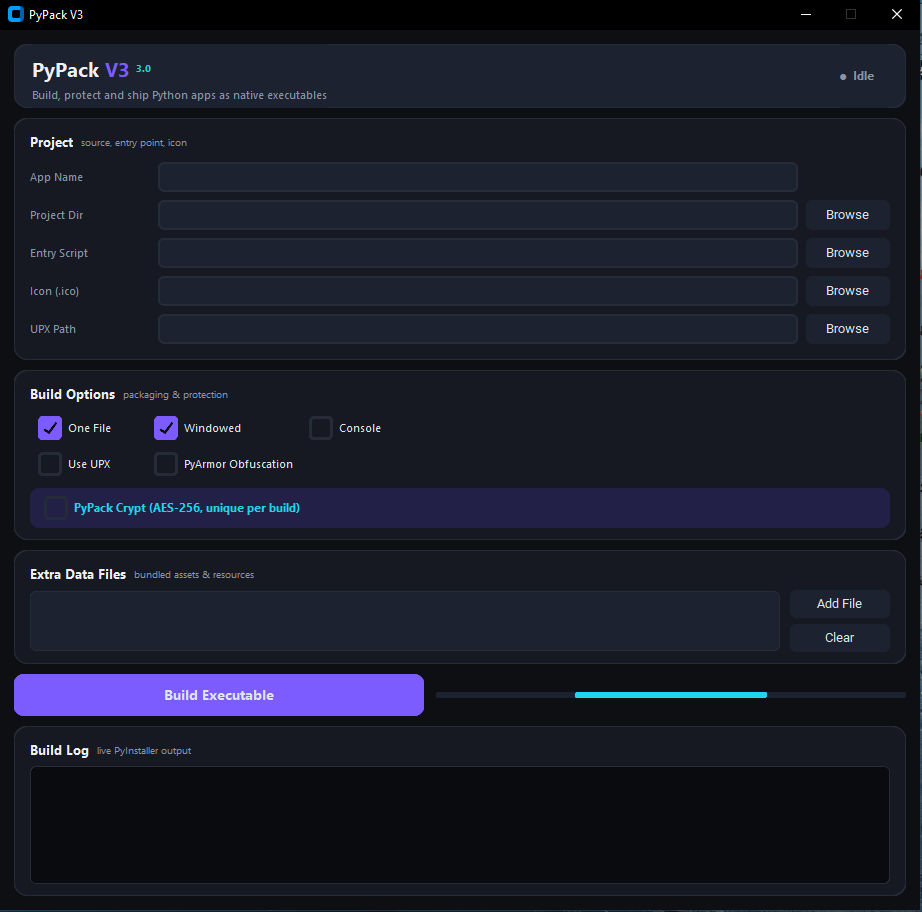Click the Idle status indicator dot

tap(843, 76)
